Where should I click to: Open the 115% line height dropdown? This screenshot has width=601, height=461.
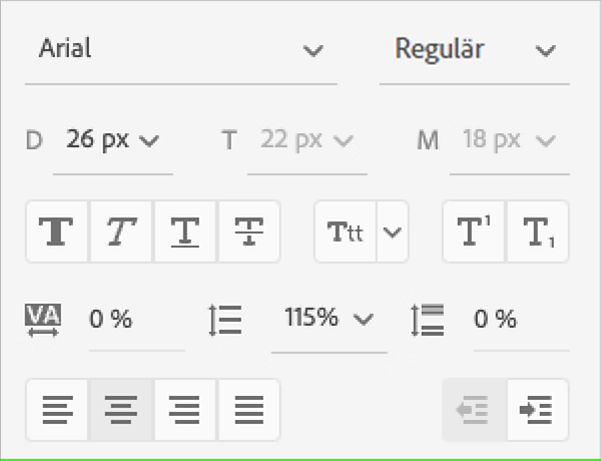pyautogui.click(x=328, y=319)
